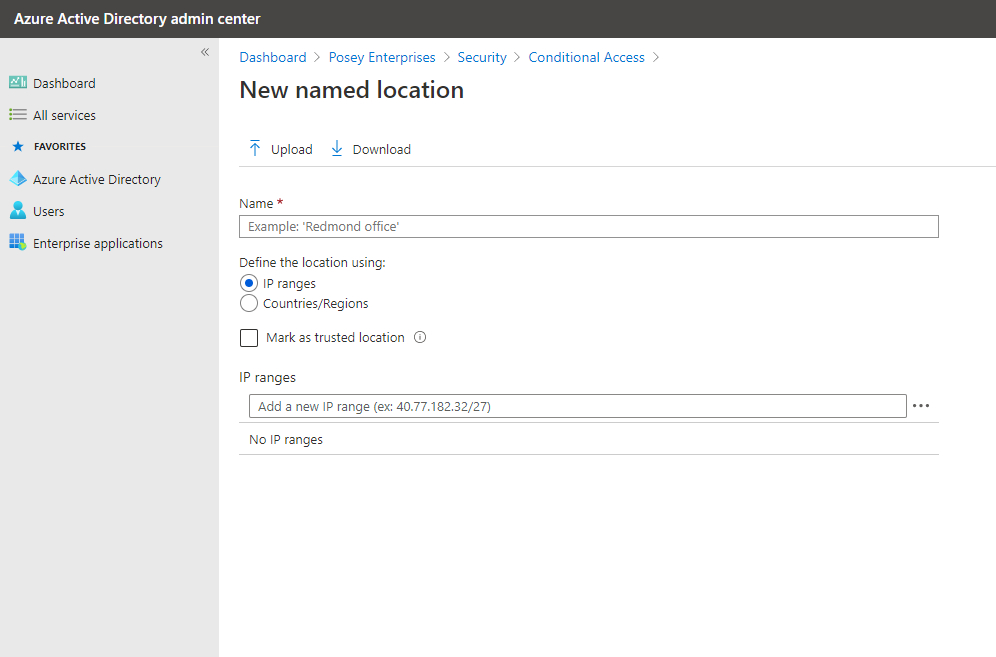Select the Countries/Regions radio button

point(249,303)
